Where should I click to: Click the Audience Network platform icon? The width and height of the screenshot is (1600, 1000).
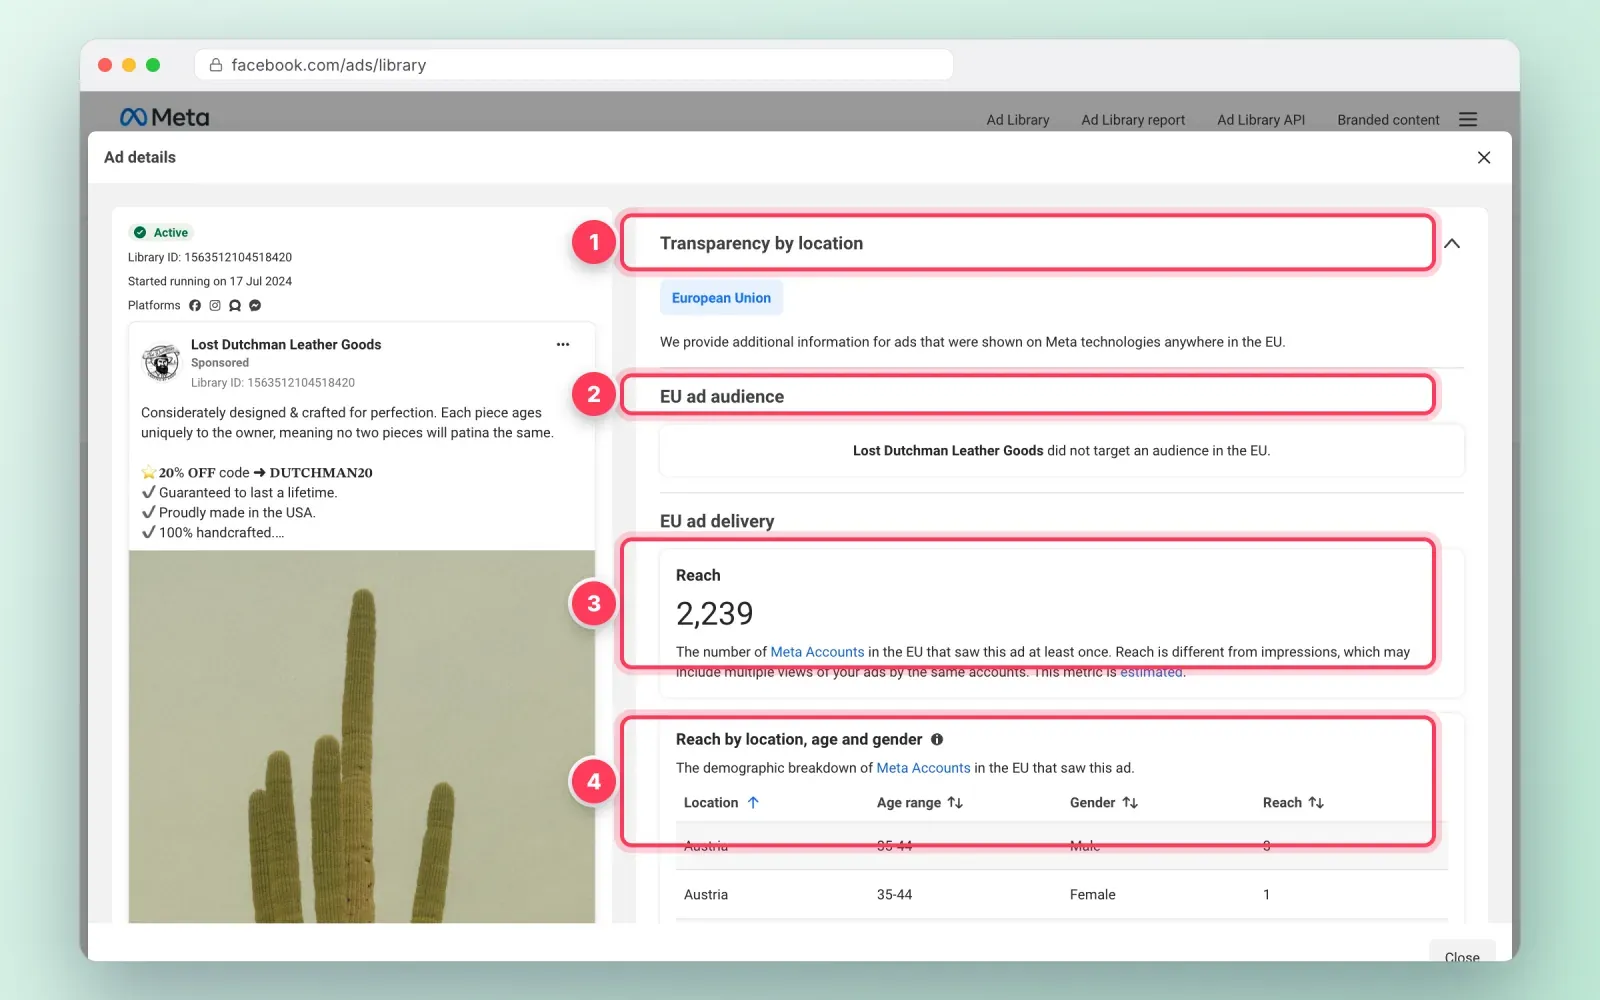click(235, 306)
